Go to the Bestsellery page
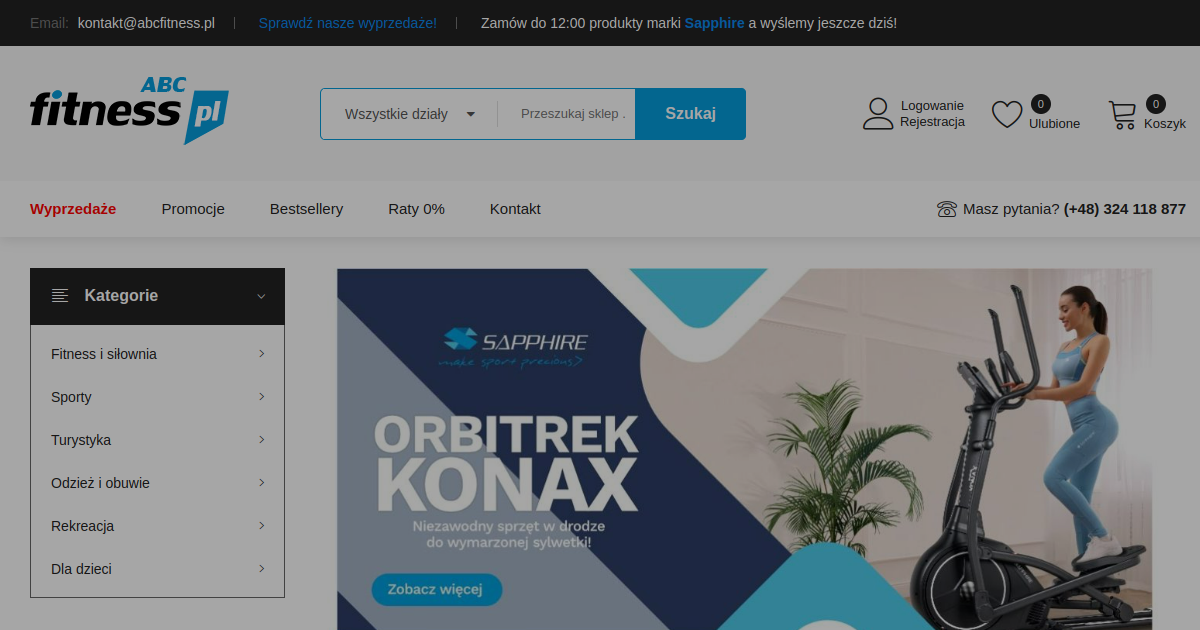Screen dimensions: 1200x630 pos(306,209)
